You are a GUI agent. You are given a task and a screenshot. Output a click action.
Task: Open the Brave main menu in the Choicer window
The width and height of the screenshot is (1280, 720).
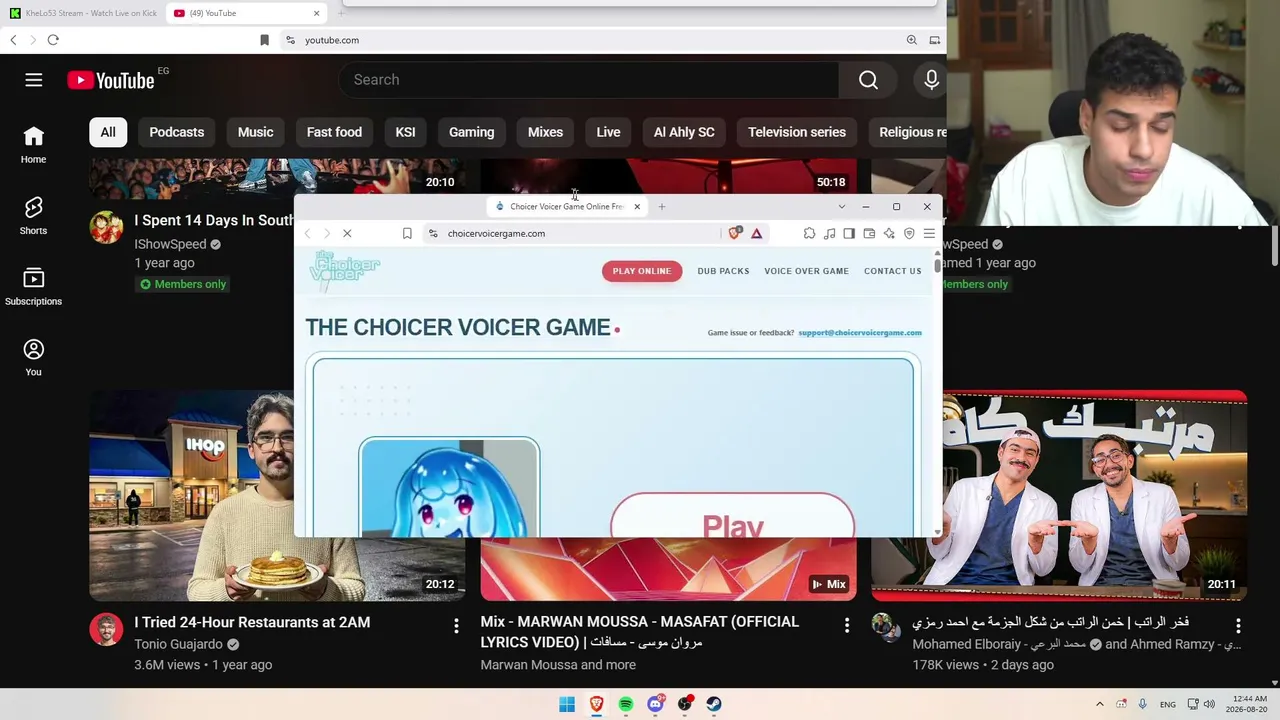(929, 233)
